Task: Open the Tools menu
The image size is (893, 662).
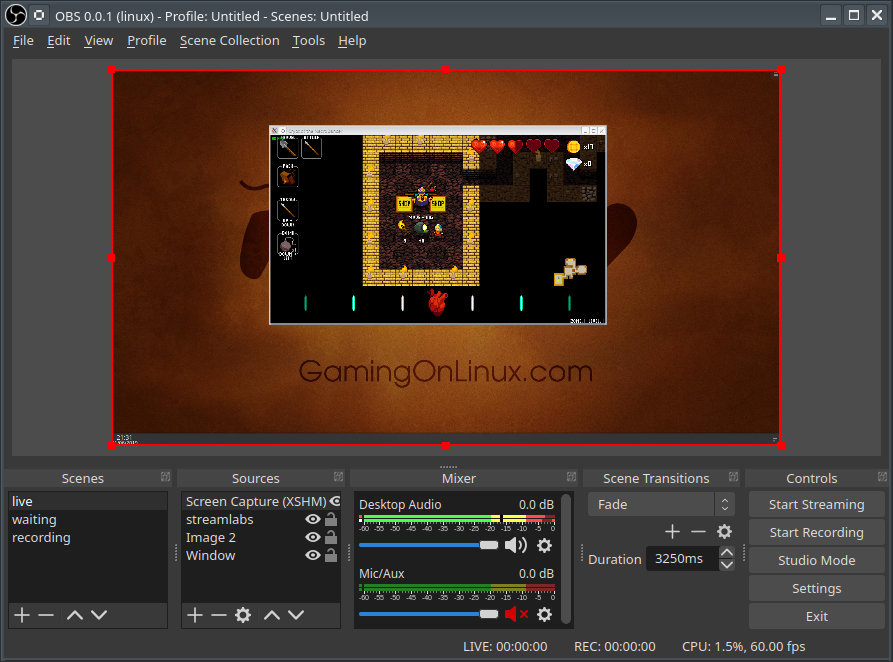Action: click(x=309, y=40)
